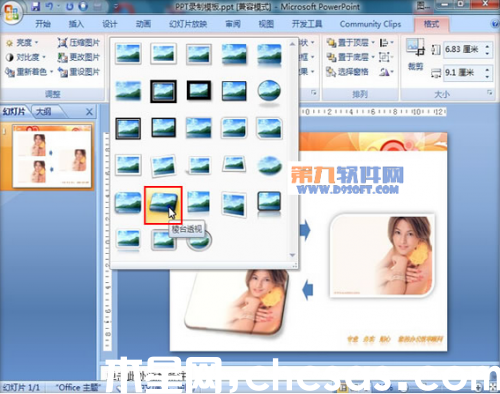Open the Community Clips tab

pyautogui.click(x=370, y=24)
